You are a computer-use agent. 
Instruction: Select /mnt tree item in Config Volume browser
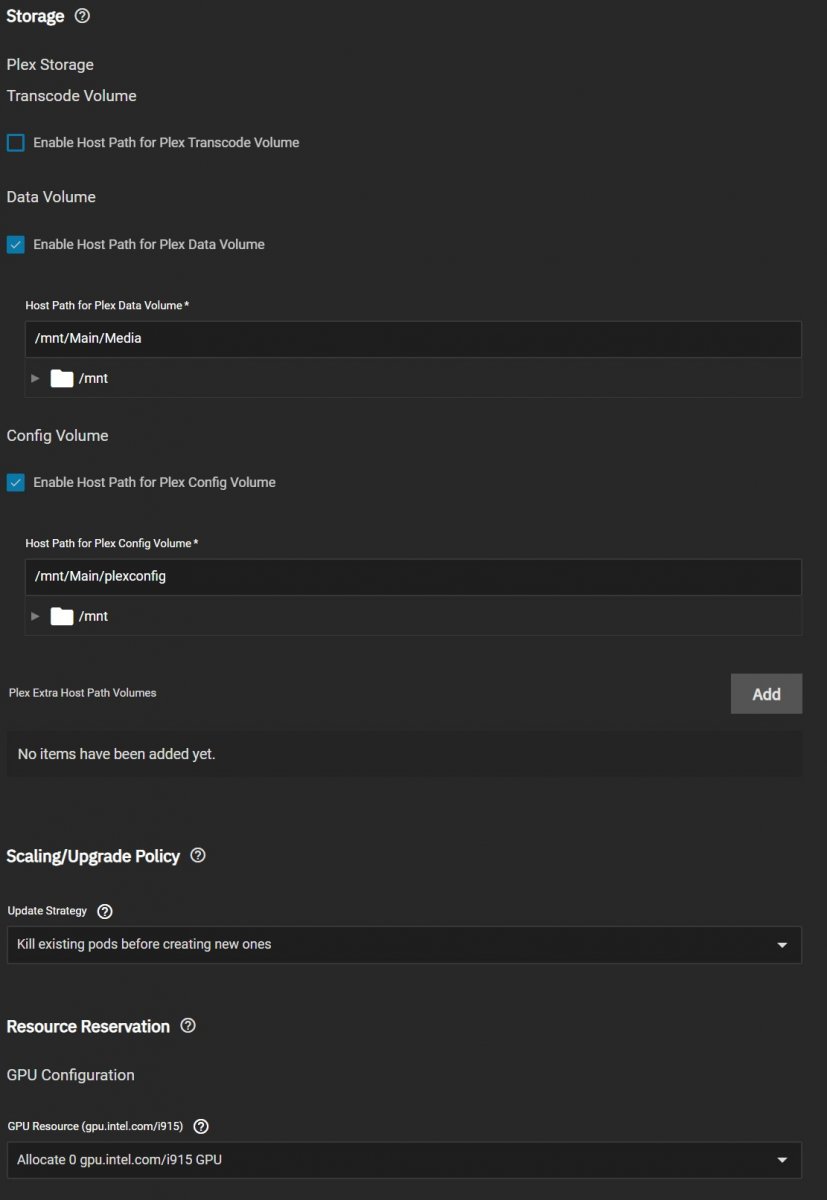pos(93,617)
